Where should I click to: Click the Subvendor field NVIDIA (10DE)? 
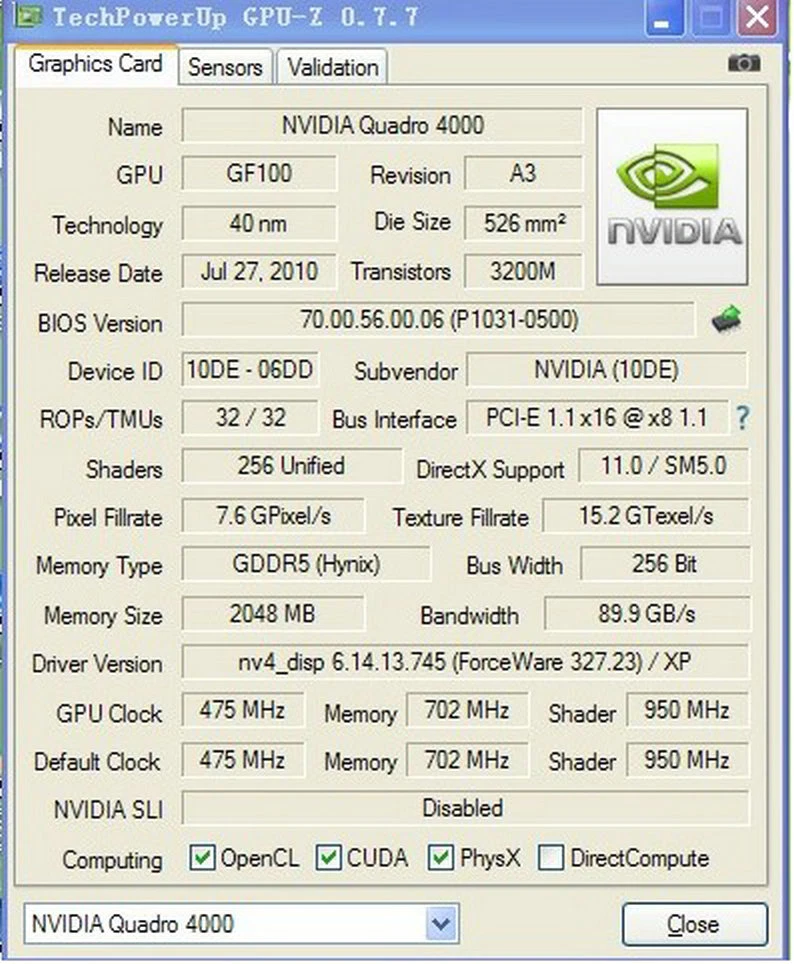(606, 369)
